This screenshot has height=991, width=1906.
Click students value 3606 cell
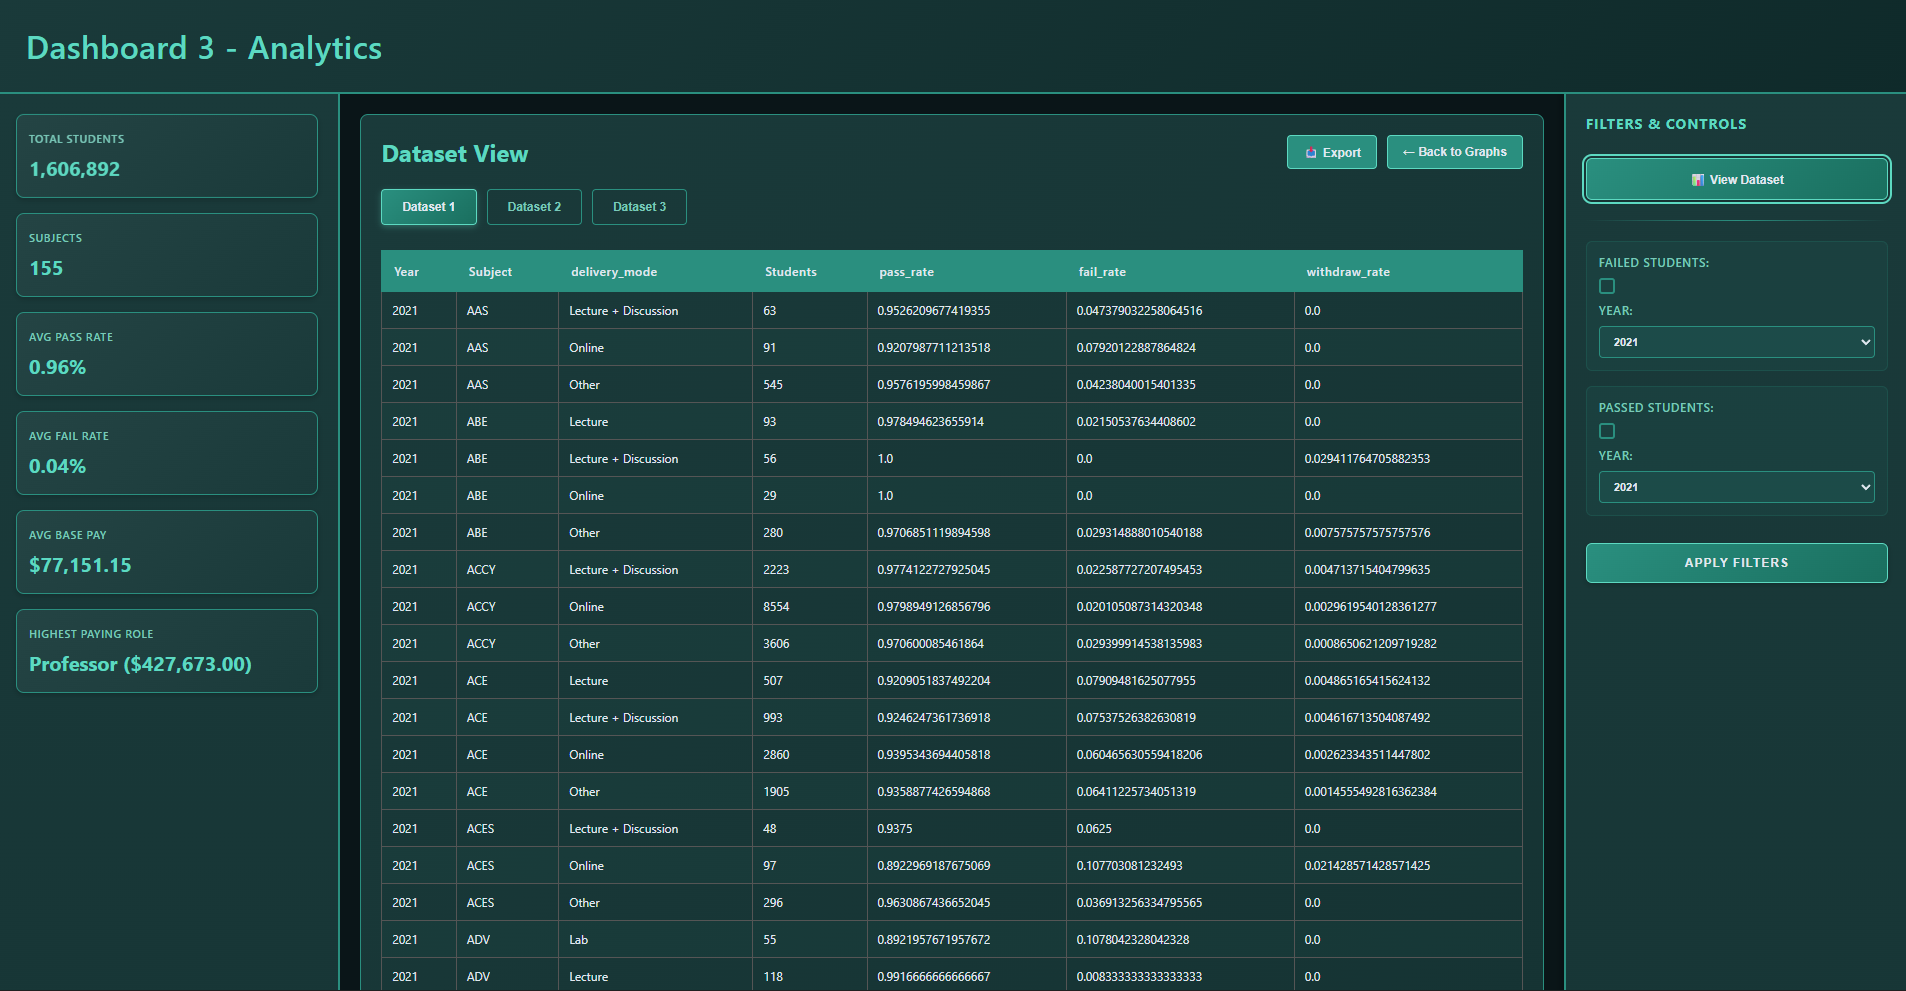point(809,644)
